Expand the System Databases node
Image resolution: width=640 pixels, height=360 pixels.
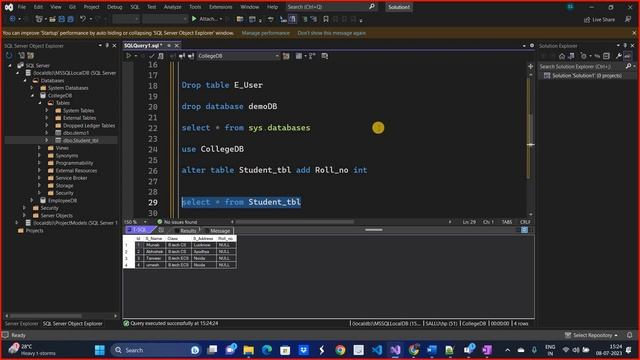pos(32,88)
